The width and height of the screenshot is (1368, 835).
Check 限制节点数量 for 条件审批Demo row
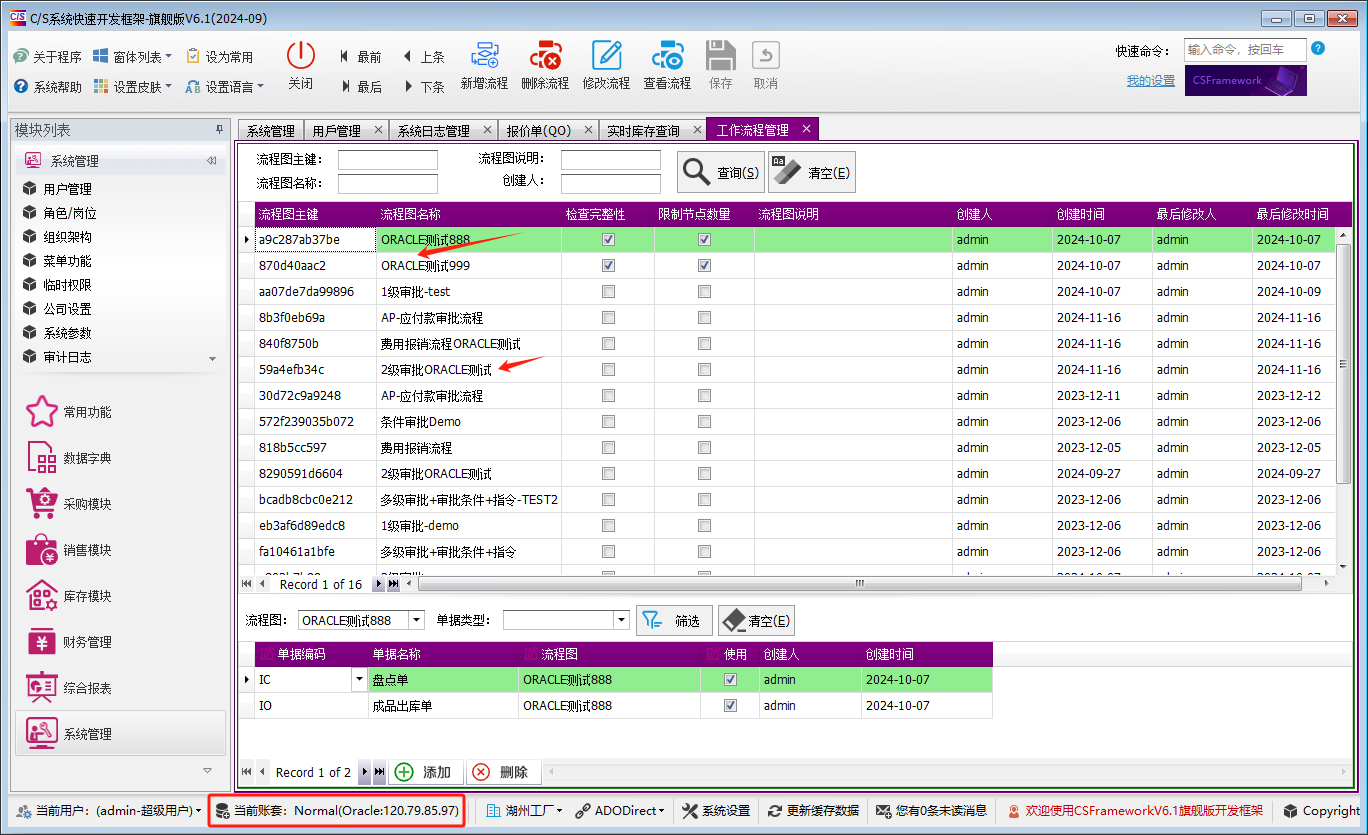(704, 422)
